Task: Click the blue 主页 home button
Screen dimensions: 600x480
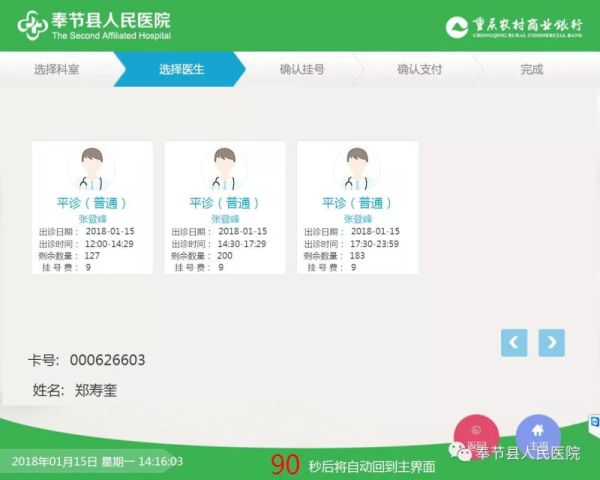Action: coord(538,437)
